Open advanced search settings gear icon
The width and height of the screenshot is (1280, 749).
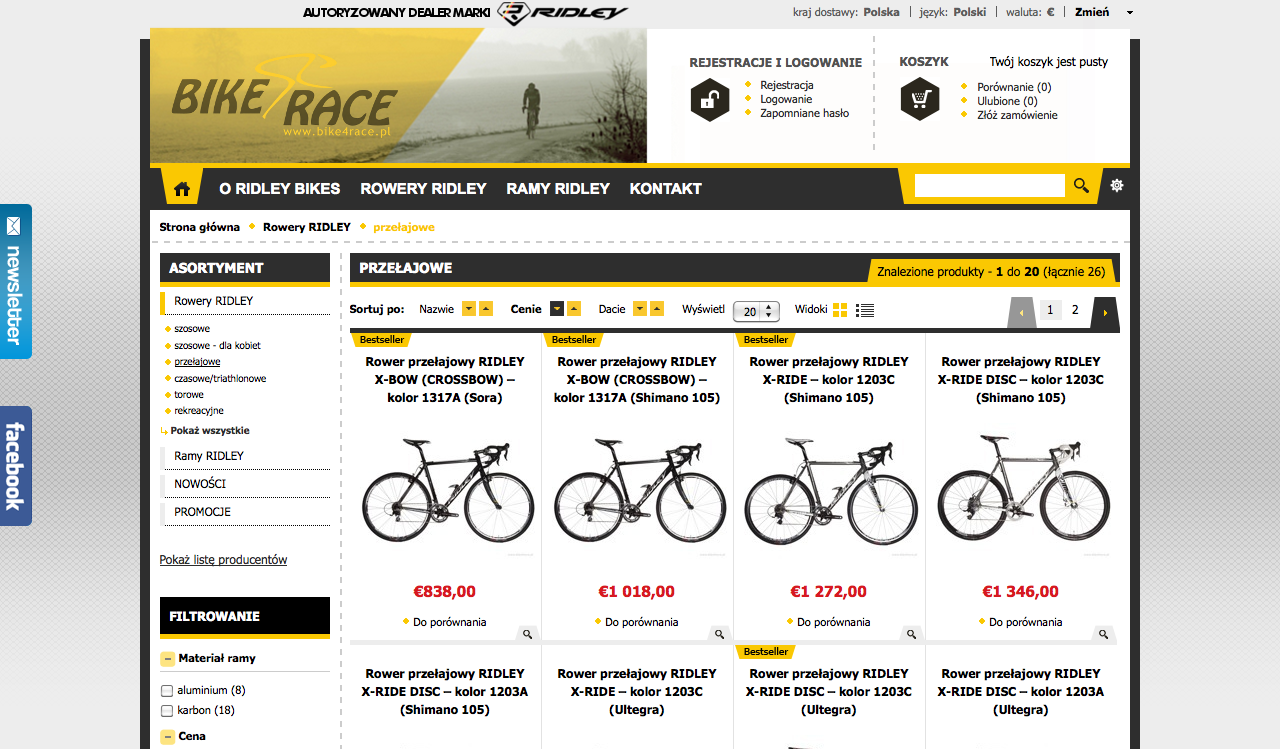click(1117, 185)
